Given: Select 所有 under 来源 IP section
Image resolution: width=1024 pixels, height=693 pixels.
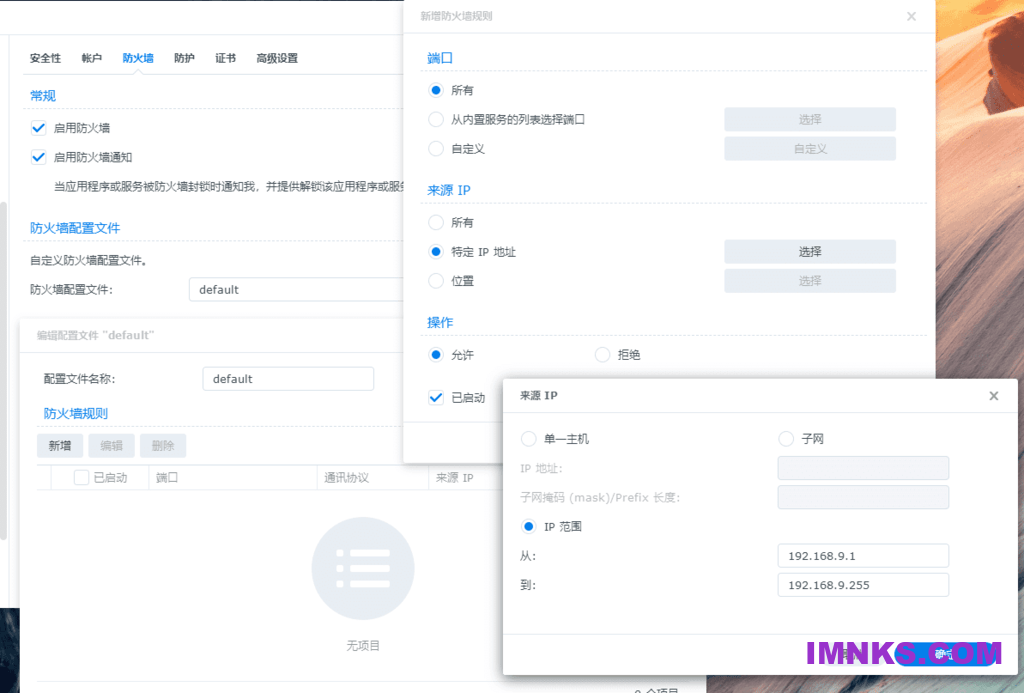Looking at the screenshot, I should (436, 223).
